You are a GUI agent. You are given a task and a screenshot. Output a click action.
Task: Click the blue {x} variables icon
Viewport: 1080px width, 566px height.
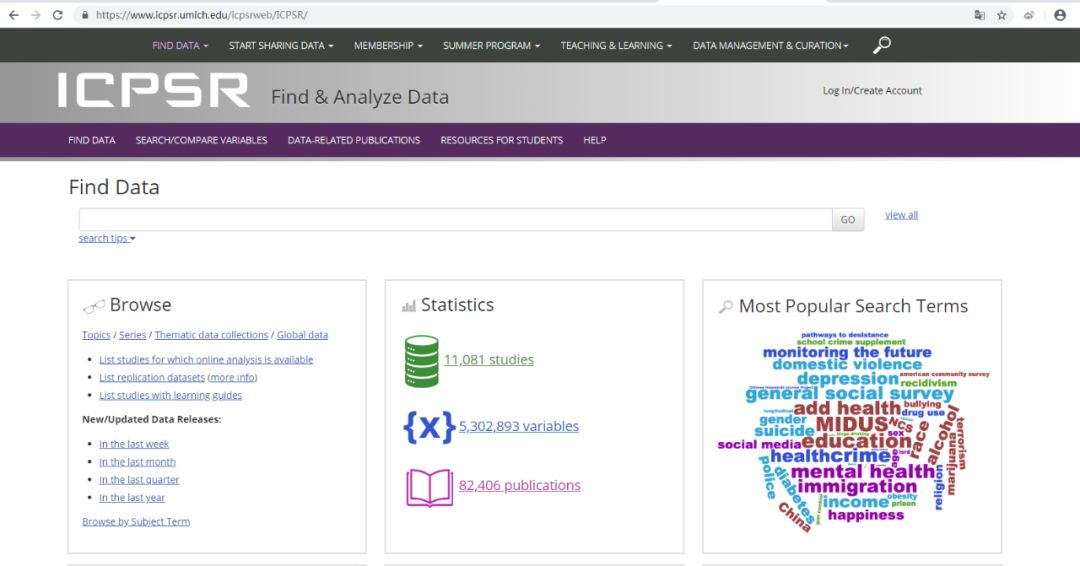coord(428,426)
